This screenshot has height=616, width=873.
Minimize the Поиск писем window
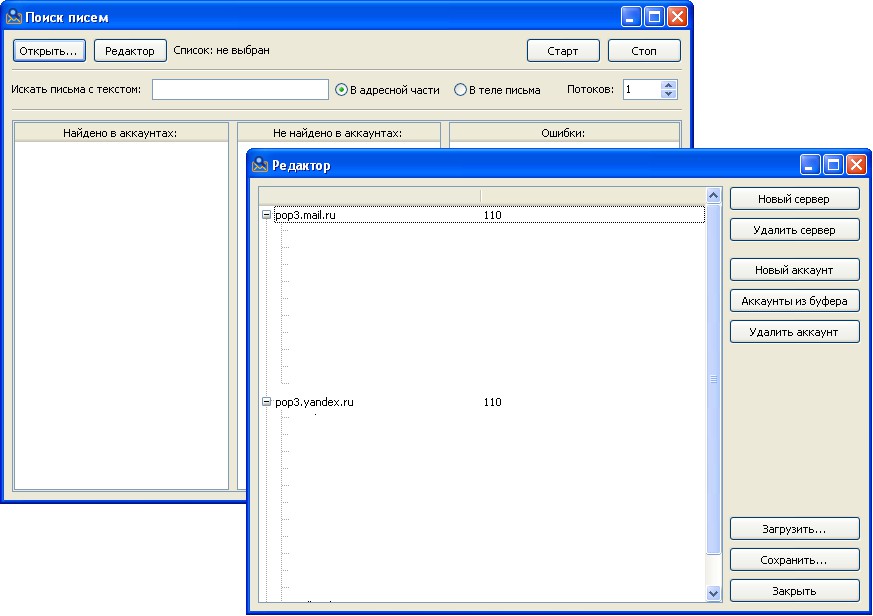click(631, 17)
